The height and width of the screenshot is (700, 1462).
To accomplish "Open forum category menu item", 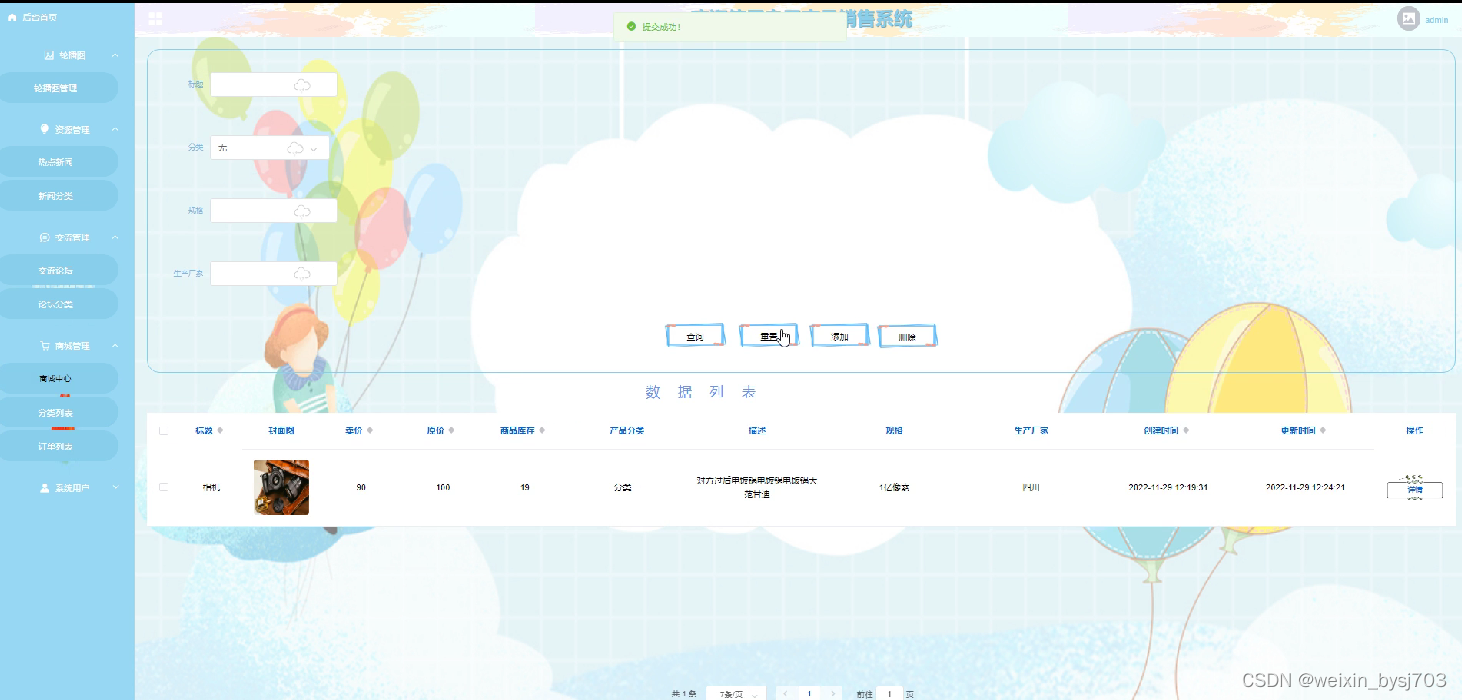I will pos(57,304).
